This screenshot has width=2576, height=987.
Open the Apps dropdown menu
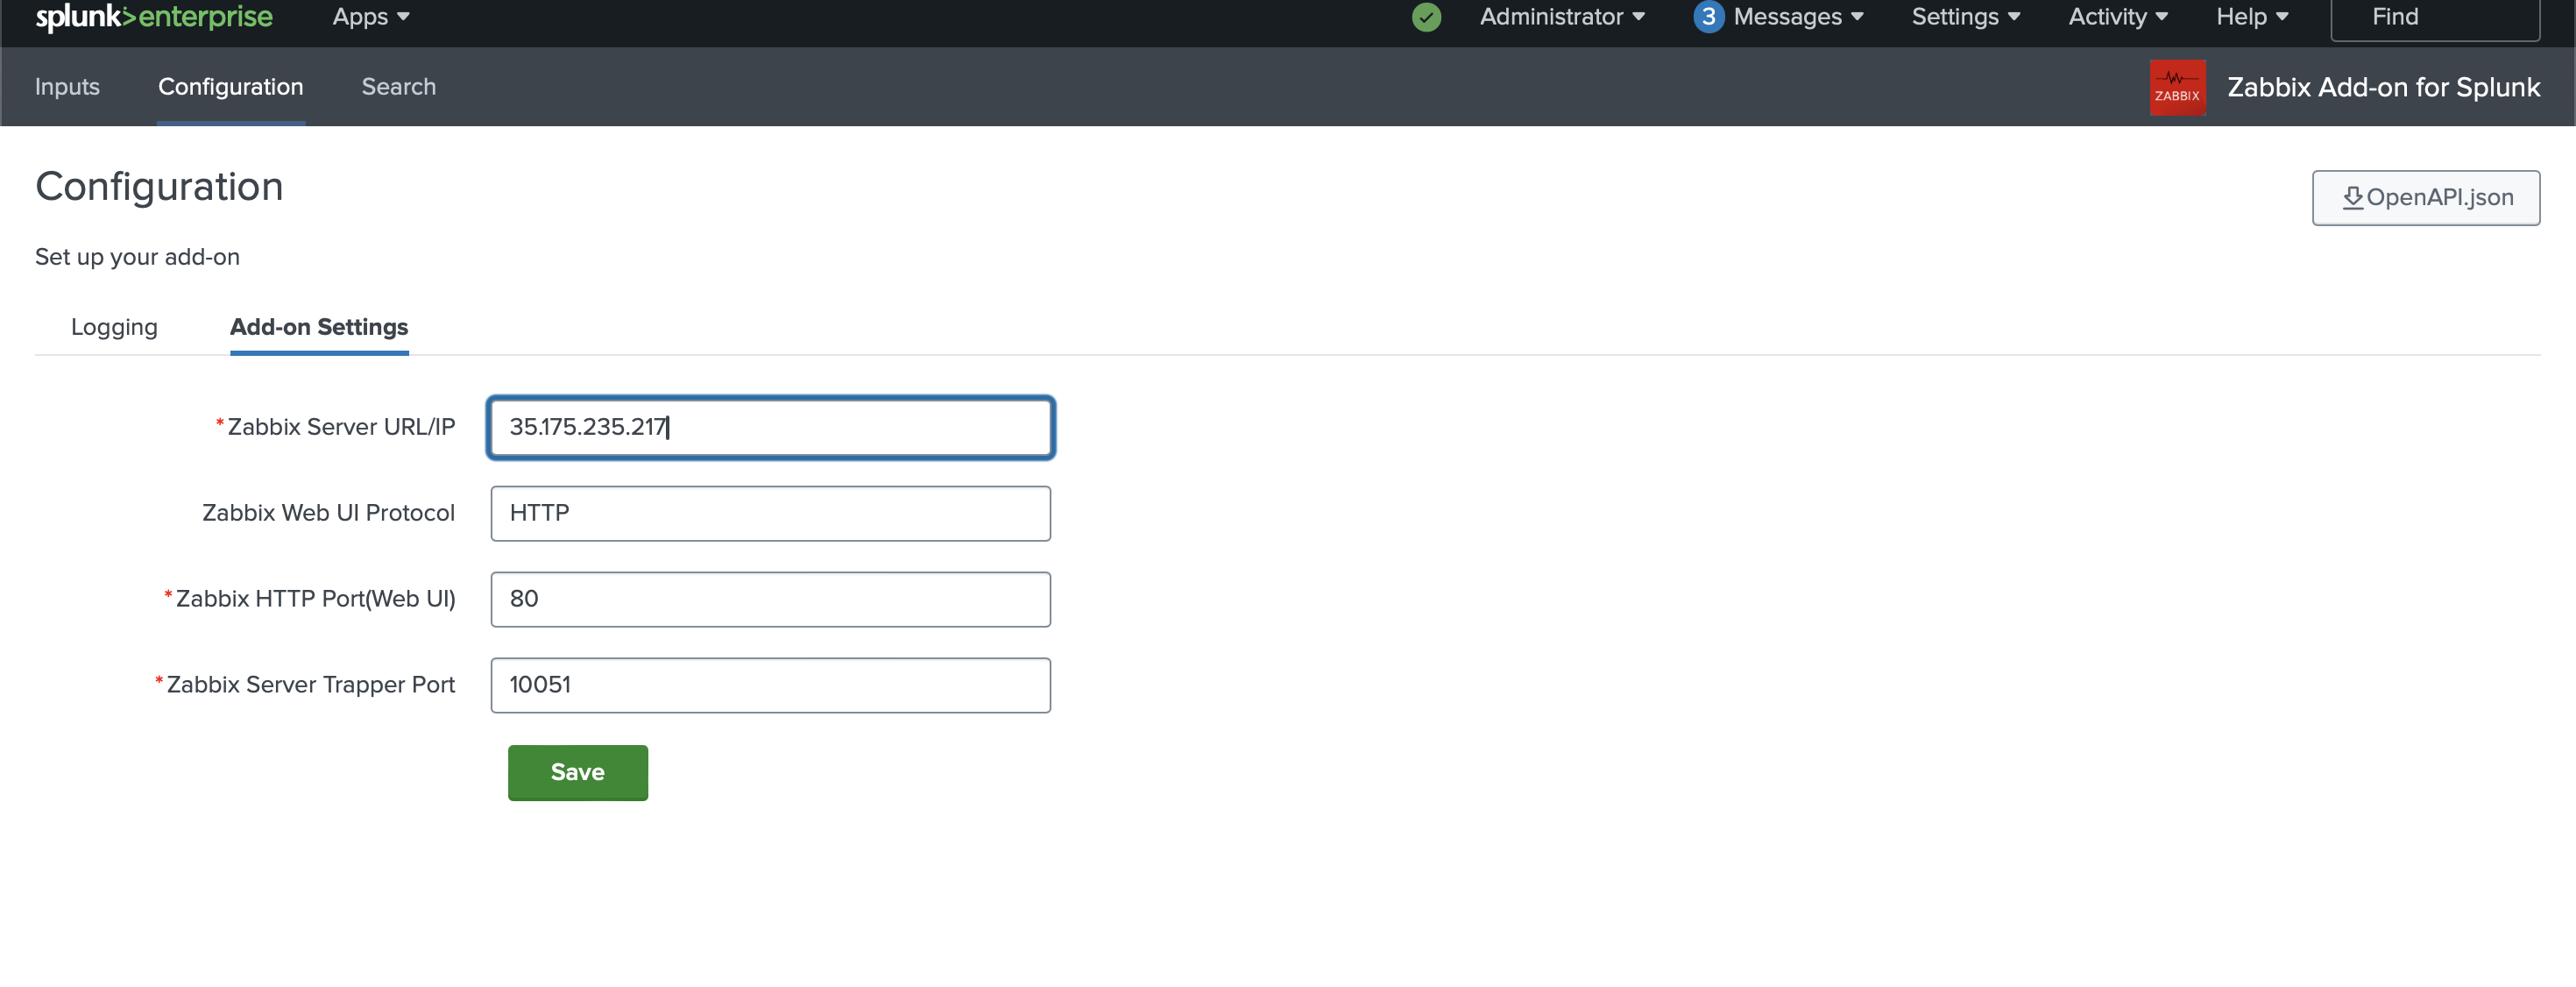click(x=371, y=17)
